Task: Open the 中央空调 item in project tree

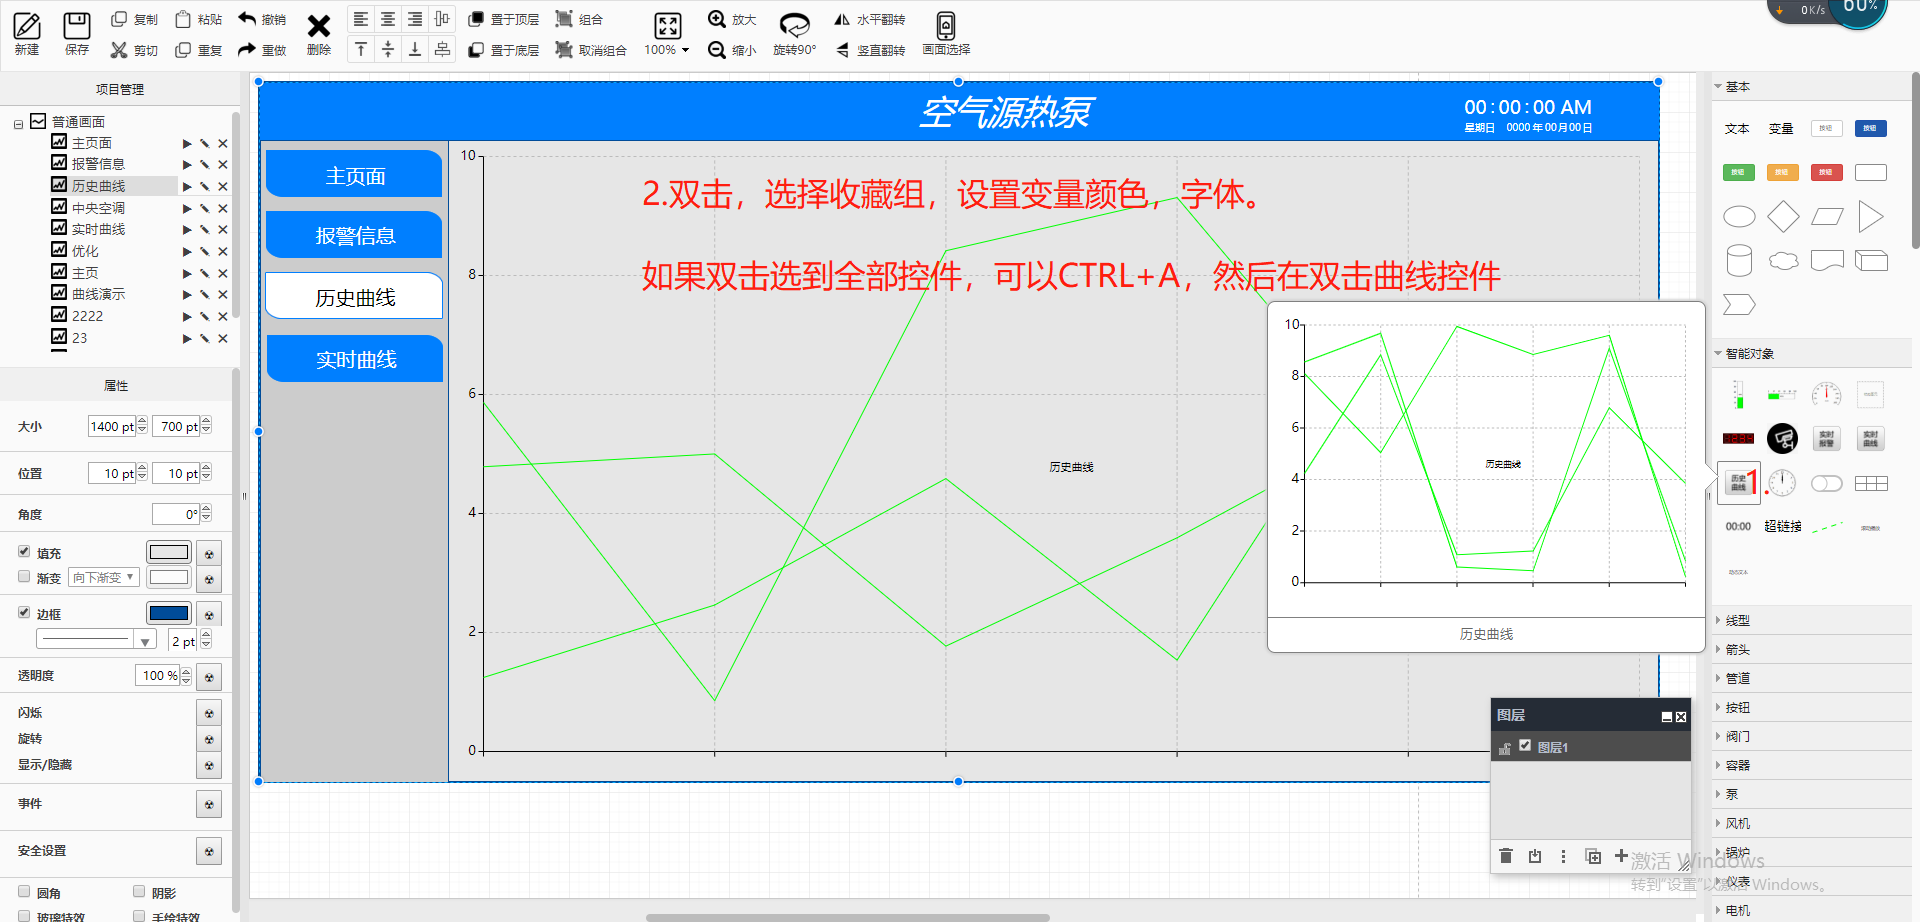Action: (x=98, y=208)
